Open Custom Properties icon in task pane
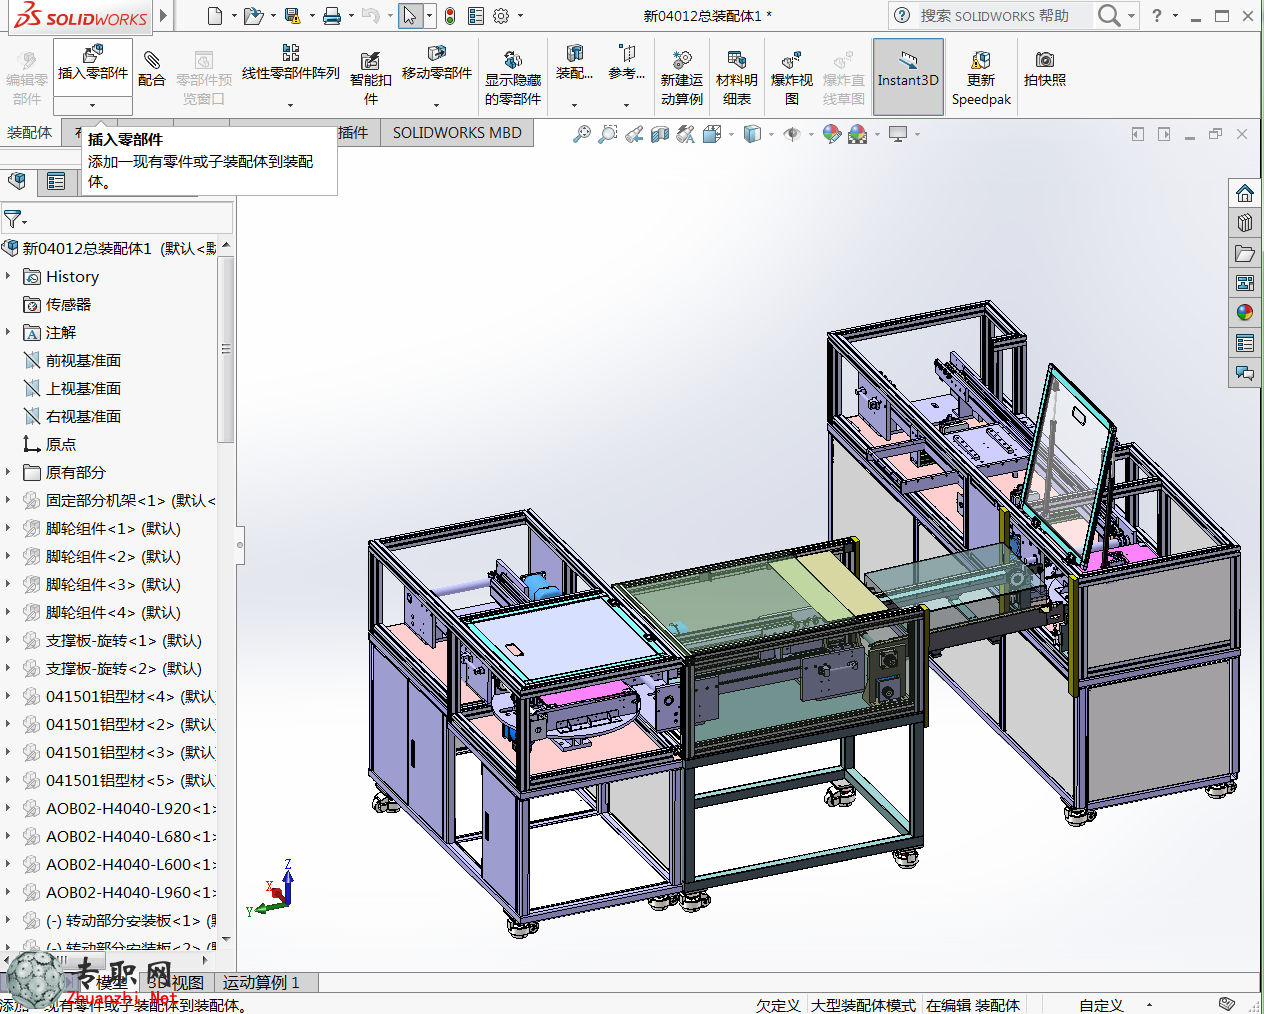The height and width of the screenshot is (1014, 1264). pyautogui.click(x=1245, y=343)
